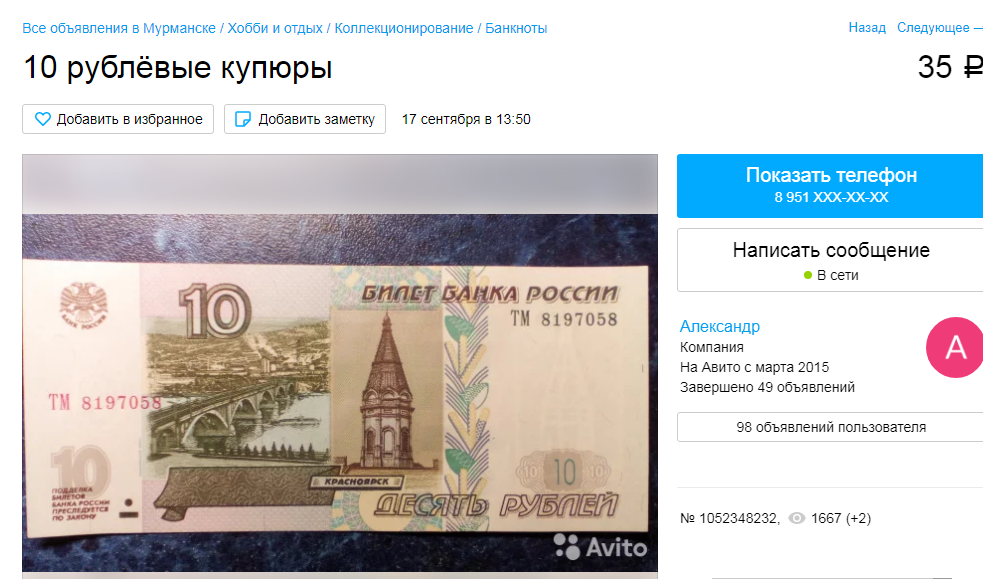The width and height of the screenshot is (983, 579).
Task: Message the seller via Написать сообщение
Action: 831,260
